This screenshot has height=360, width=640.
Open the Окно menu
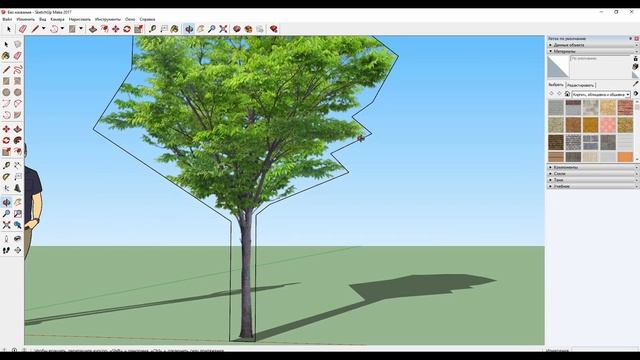130,19
